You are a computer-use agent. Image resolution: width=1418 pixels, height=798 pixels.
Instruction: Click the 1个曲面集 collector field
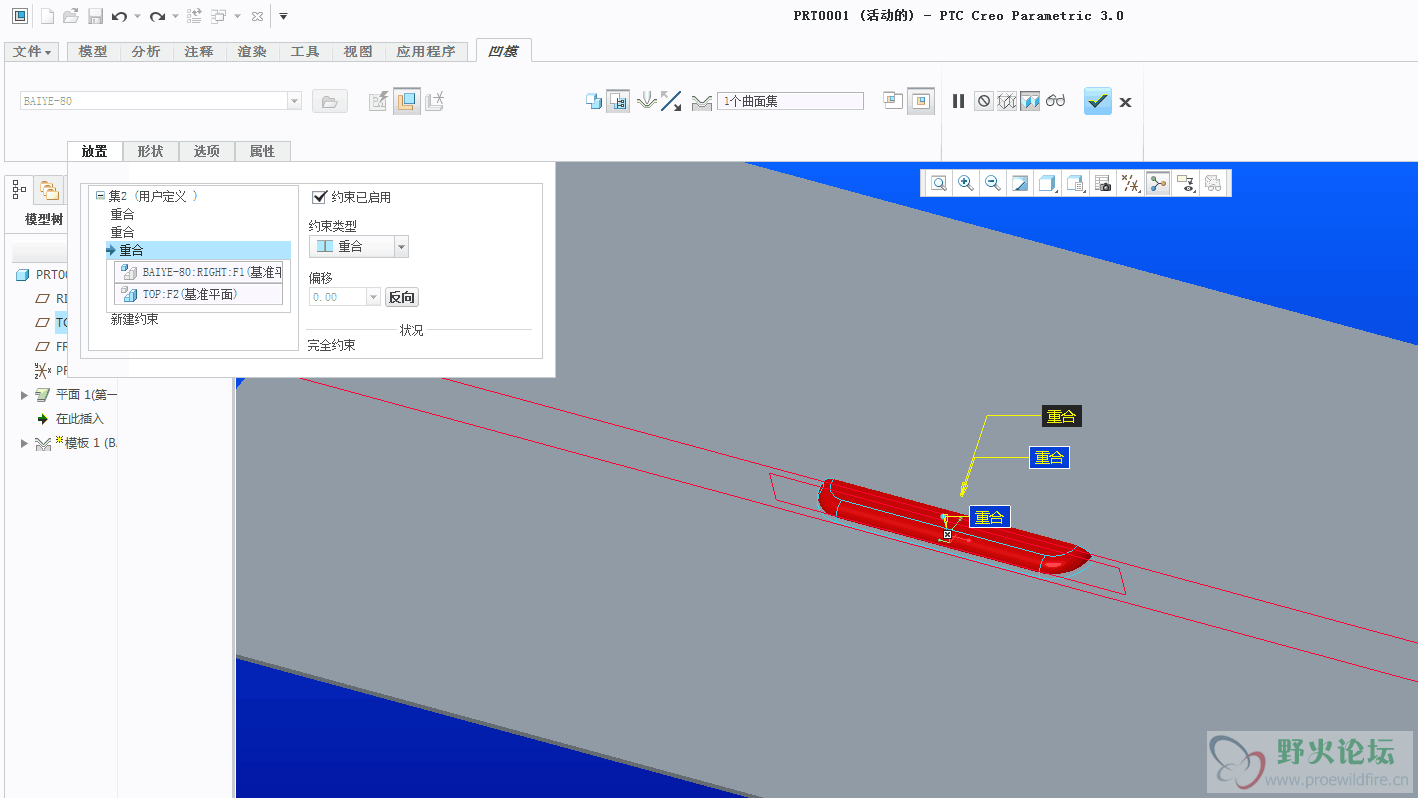point(790,101)
